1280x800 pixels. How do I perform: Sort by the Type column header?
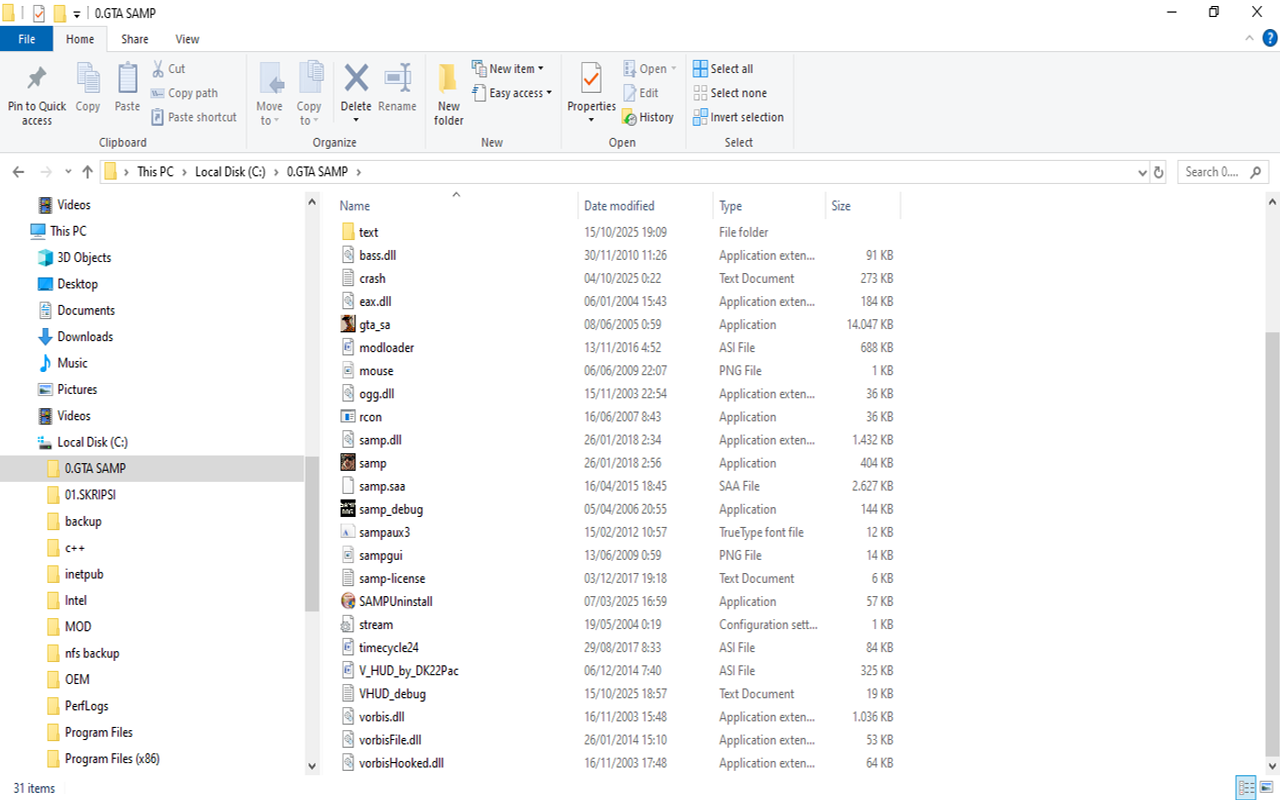click(x=769, y=206)
